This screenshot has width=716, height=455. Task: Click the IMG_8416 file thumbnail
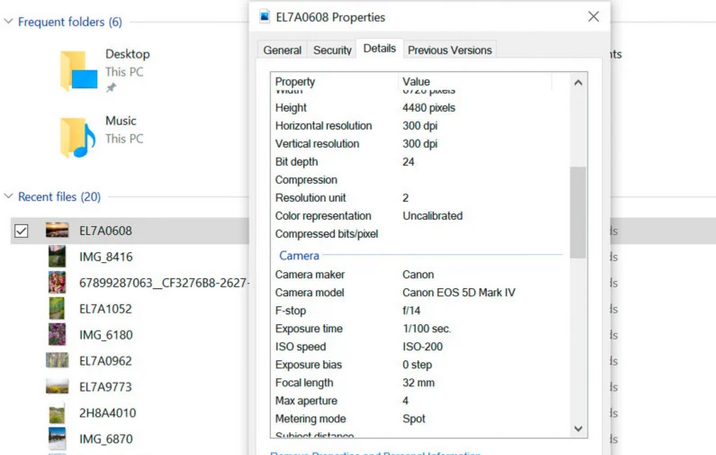pos(57,256)
